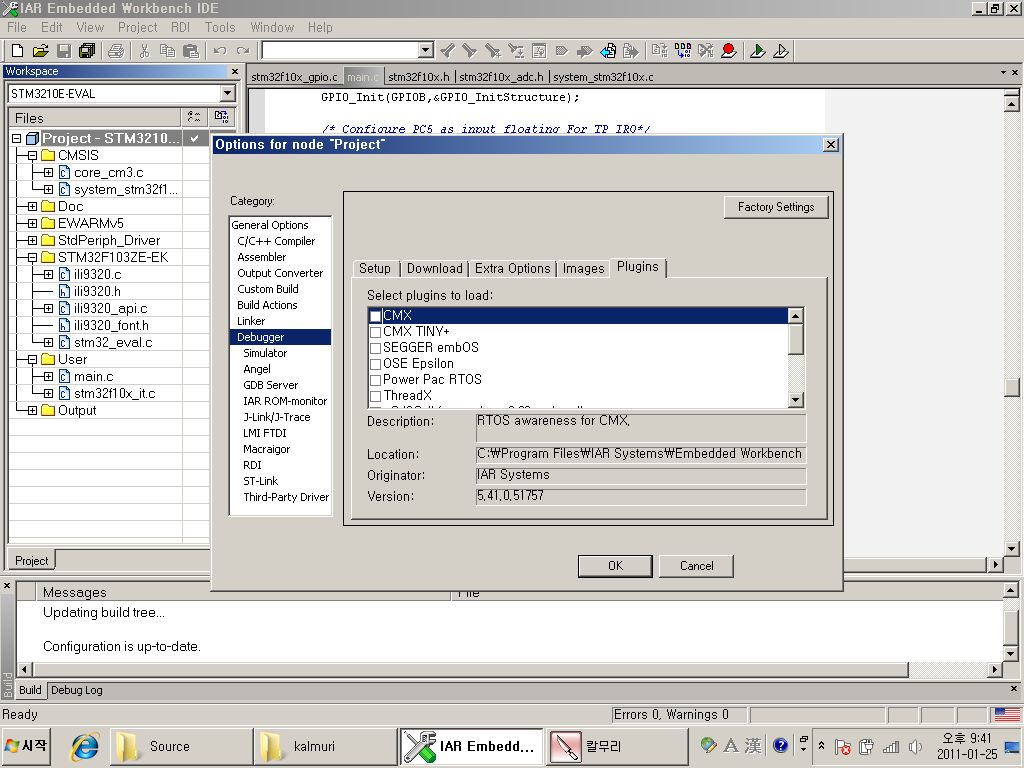Click the volume icon in system tray

[x=916, y=746]
